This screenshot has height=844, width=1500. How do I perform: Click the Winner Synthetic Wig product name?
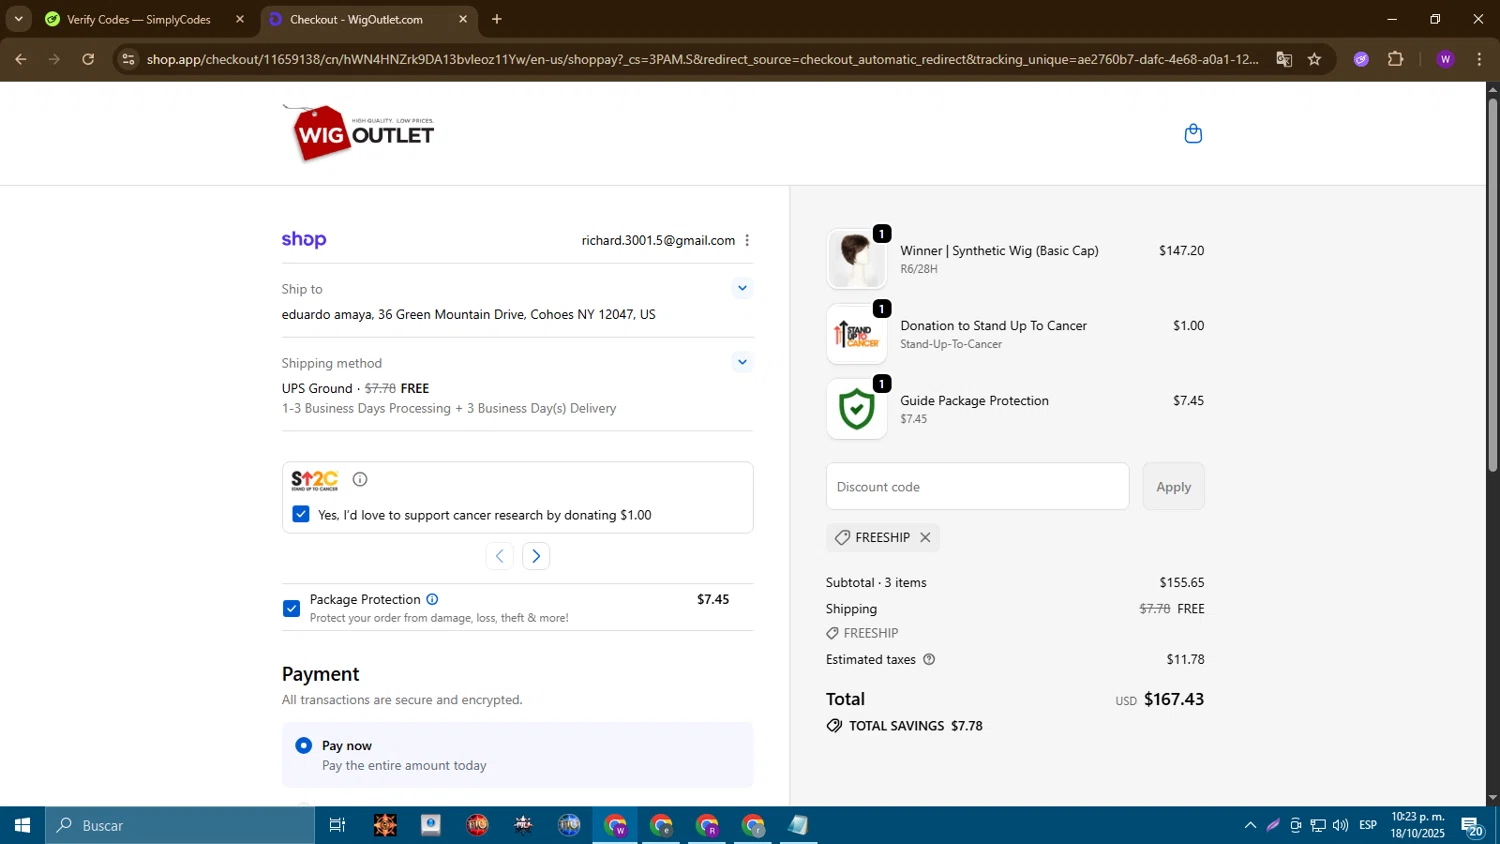pos(999,251)
